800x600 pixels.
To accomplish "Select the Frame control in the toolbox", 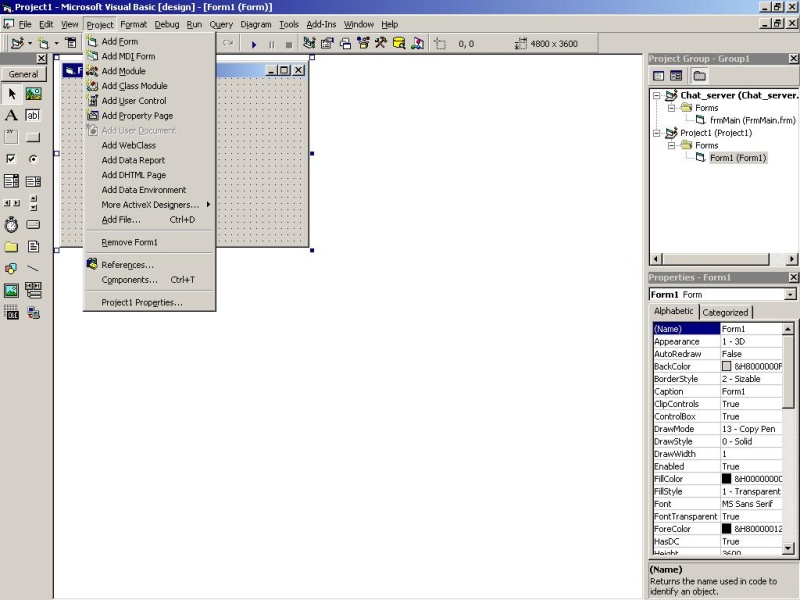I will 11,137.
